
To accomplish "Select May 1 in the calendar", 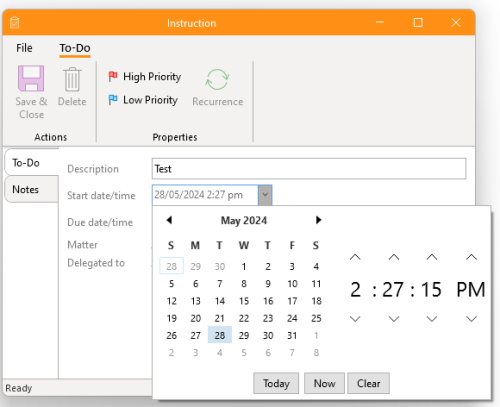I will (x=244, y=266).
